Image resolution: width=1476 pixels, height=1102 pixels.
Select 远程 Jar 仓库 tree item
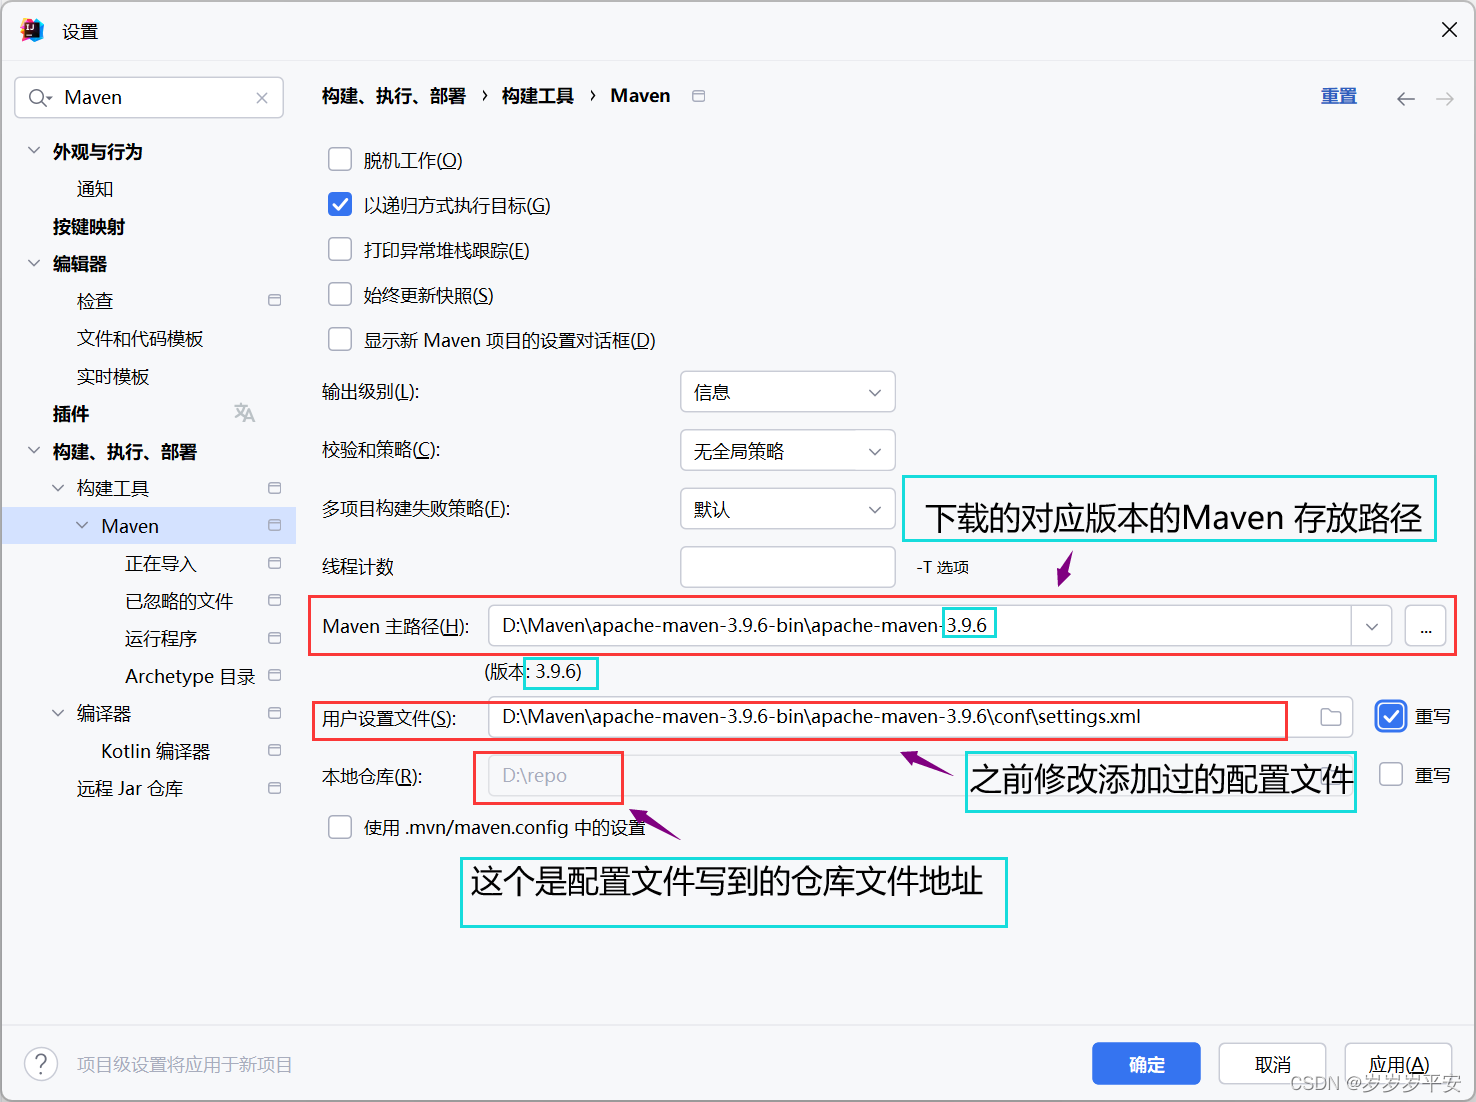click(130, 789)
